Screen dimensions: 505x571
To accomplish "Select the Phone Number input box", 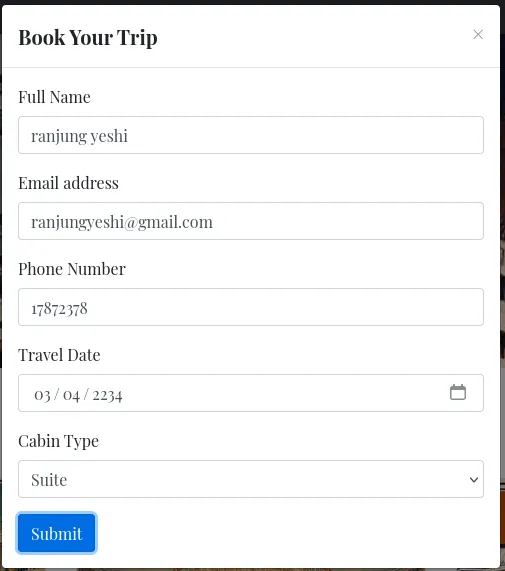I will point(251,307).
